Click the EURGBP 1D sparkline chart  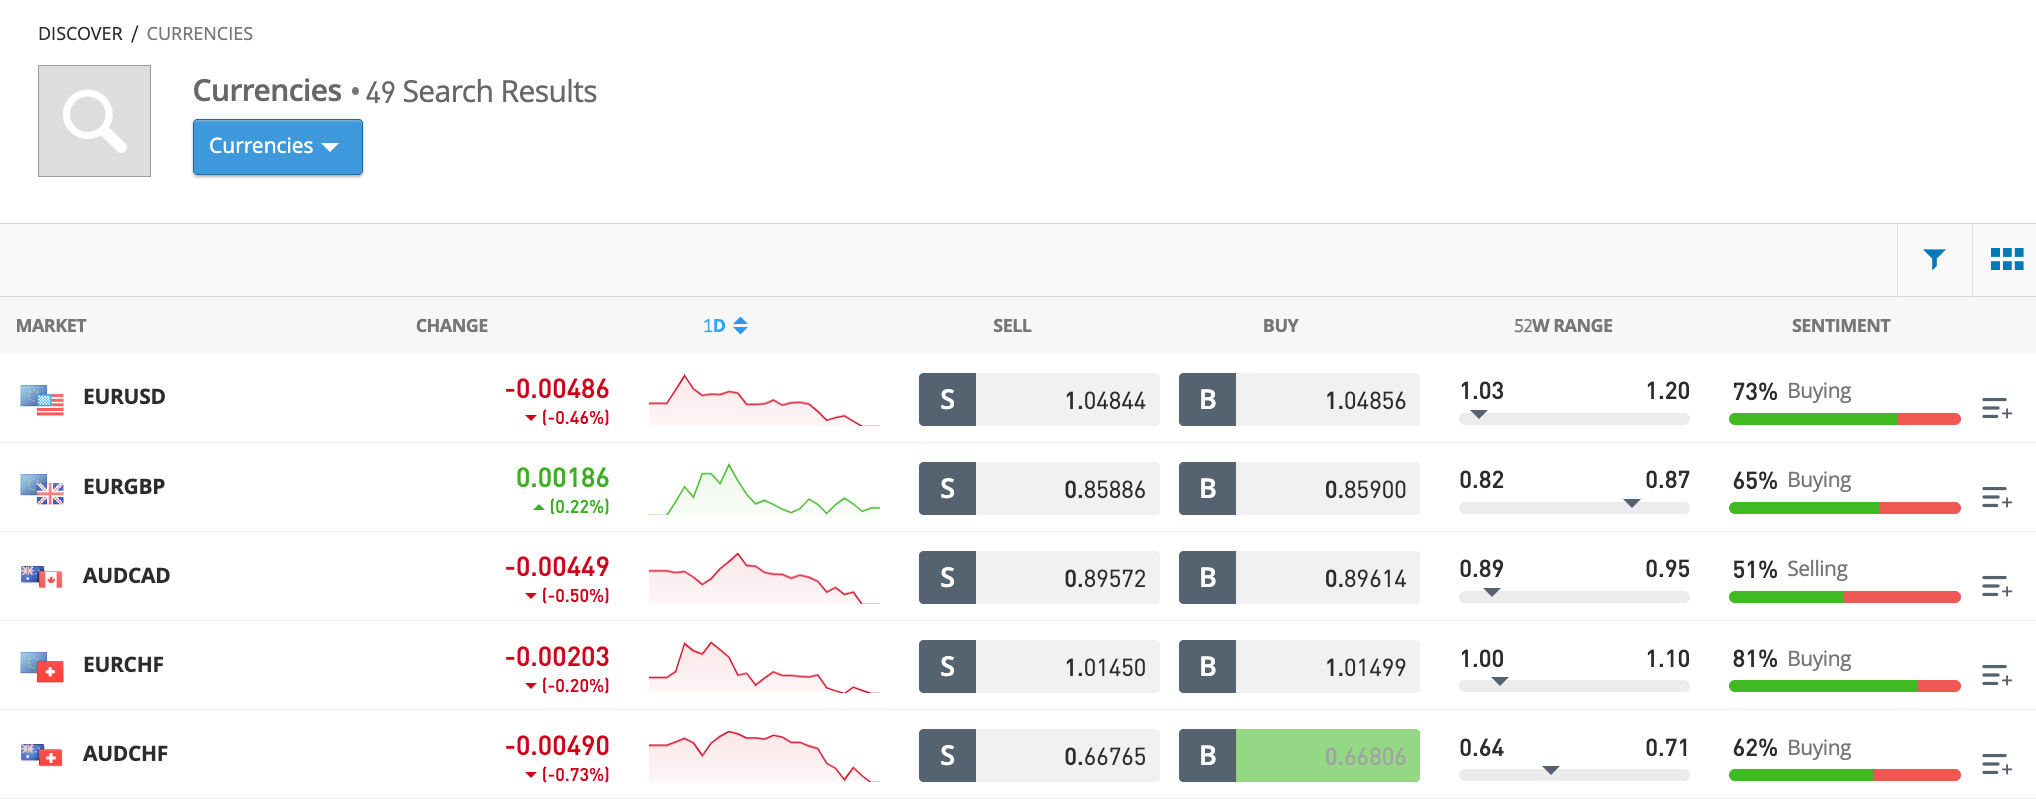[764, 489]
